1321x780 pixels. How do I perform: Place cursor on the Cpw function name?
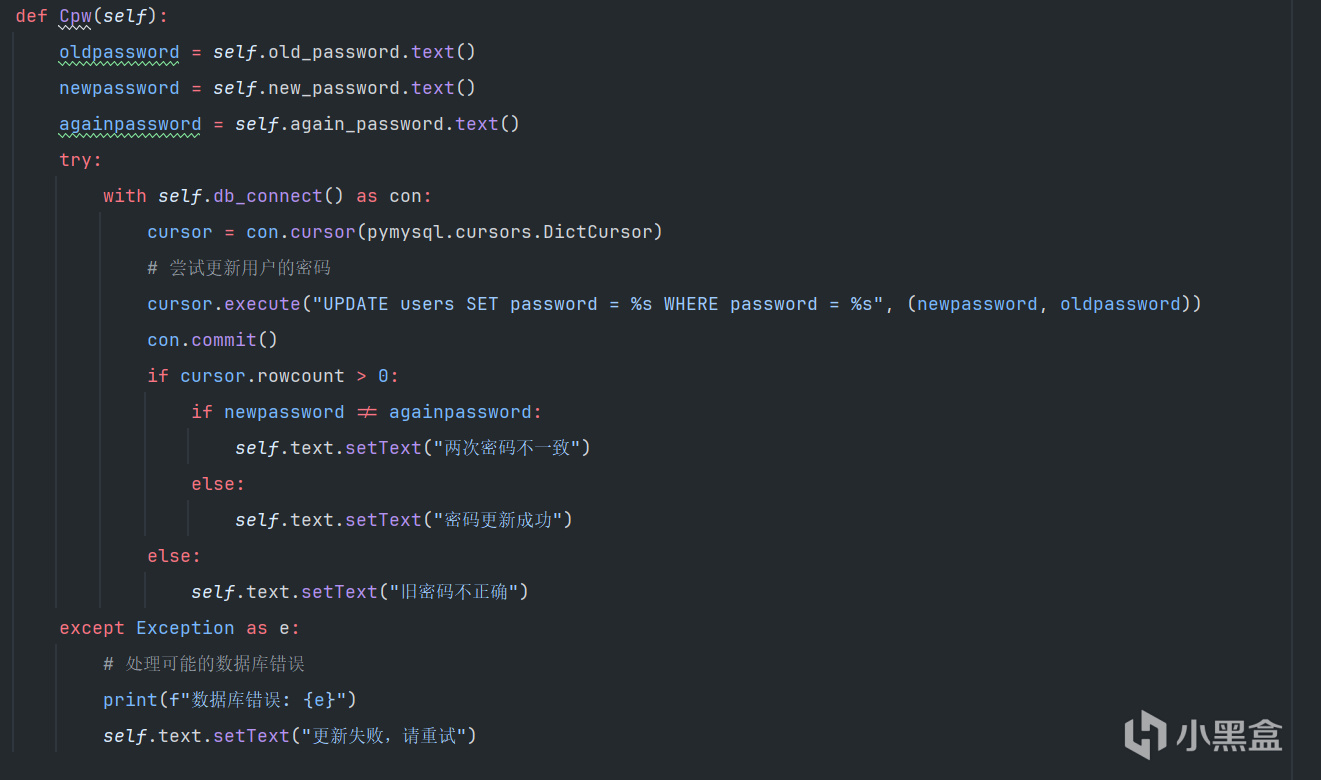[75, 16]
